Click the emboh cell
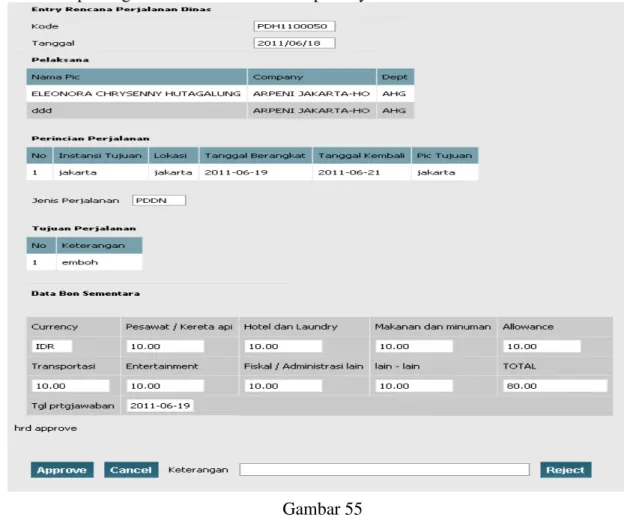The width and height of the screenshot is (624, 517). pos(99,262)
